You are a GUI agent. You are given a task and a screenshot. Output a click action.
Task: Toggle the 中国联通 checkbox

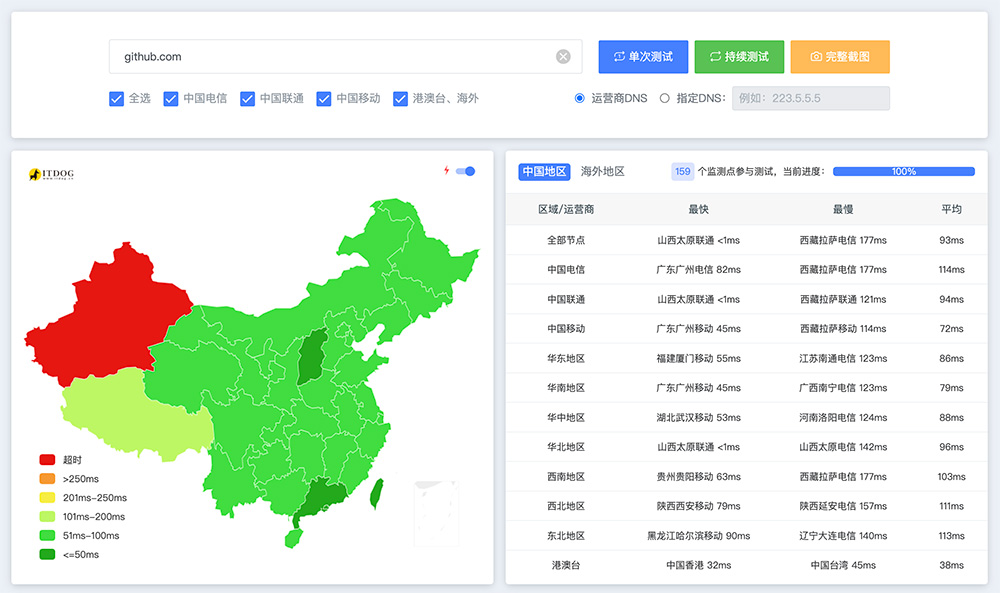coord(248,99)
